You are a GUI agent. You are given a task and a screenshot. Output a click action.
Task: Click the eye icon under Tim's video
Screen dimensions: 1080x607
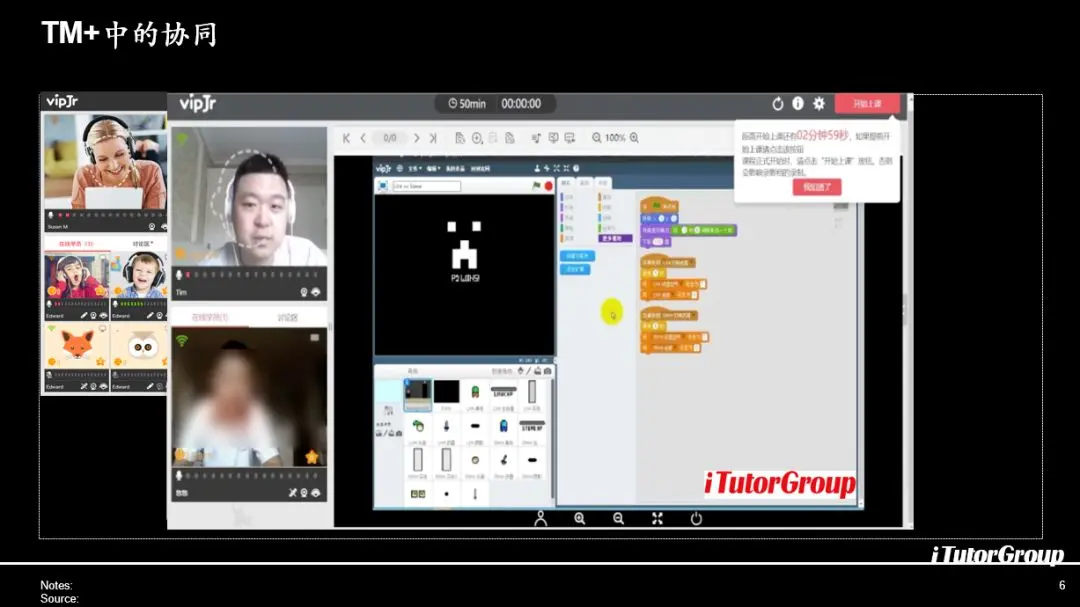click(315, 292)
